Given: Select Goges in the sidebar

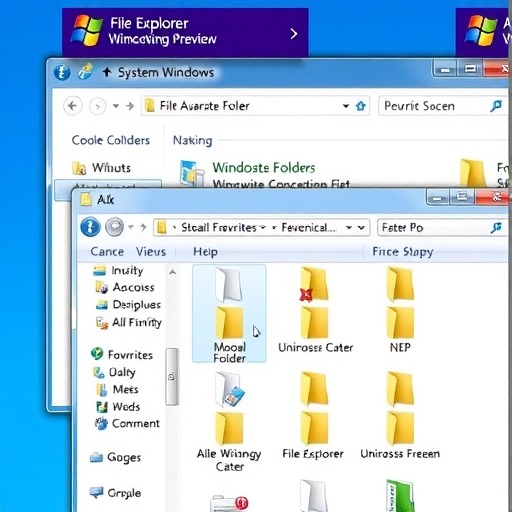Looking at the screenshot, I should [115, 458].
